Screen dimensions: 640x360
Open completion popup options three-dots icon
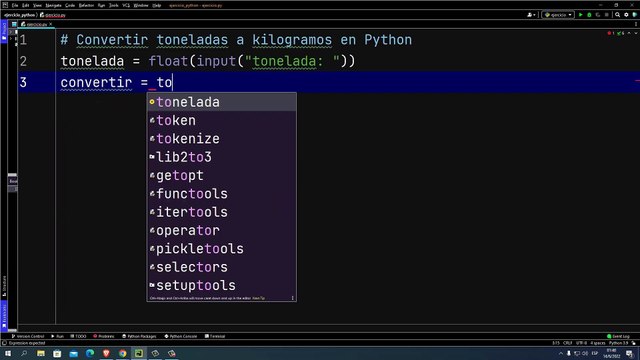[293, 298]
